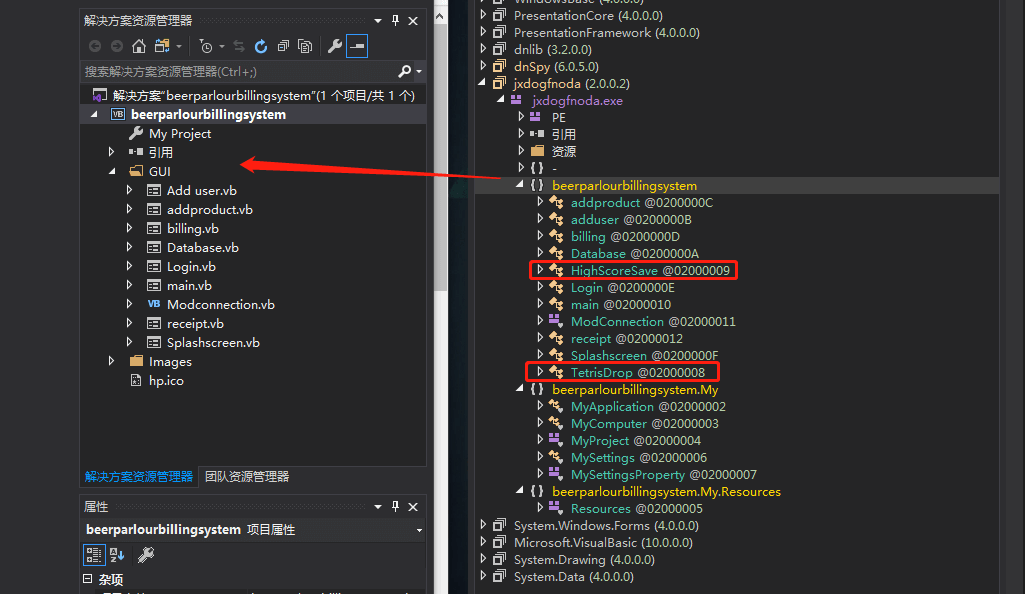Click the Show All Files icon
The height and width of the screenshot is (594, 1025).
point(305,46)
